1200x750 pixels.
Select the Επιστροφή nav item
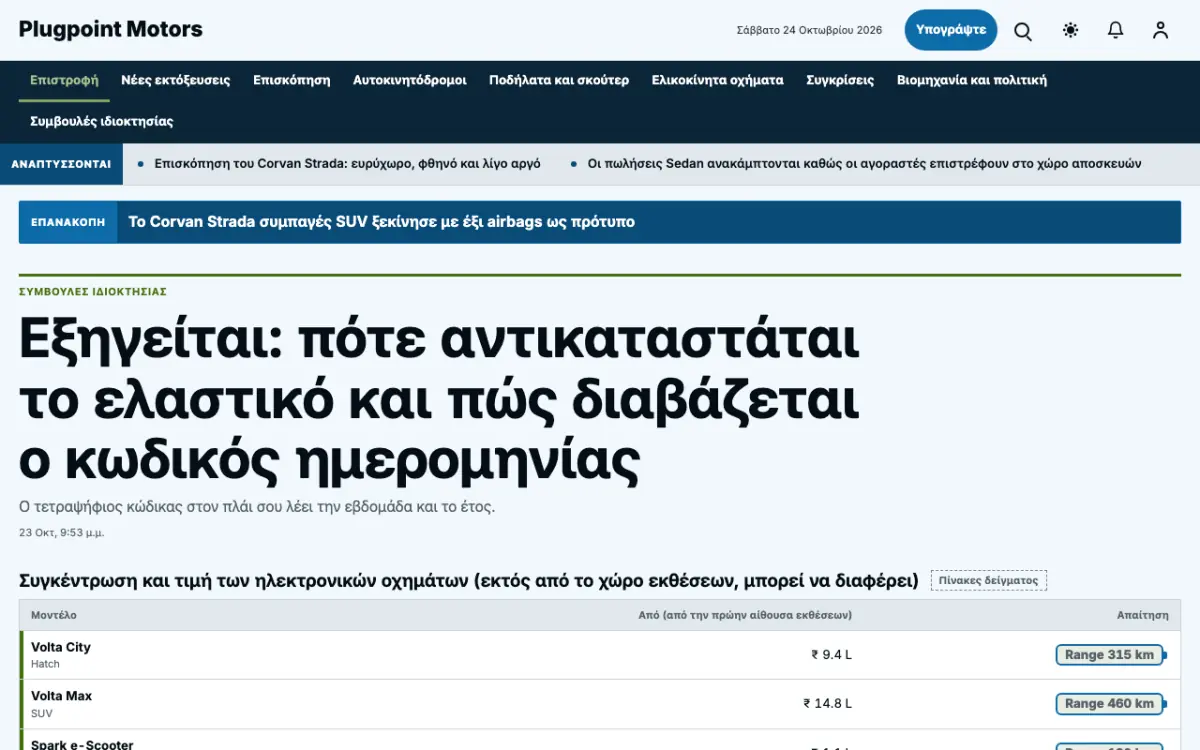coord(64,80)
